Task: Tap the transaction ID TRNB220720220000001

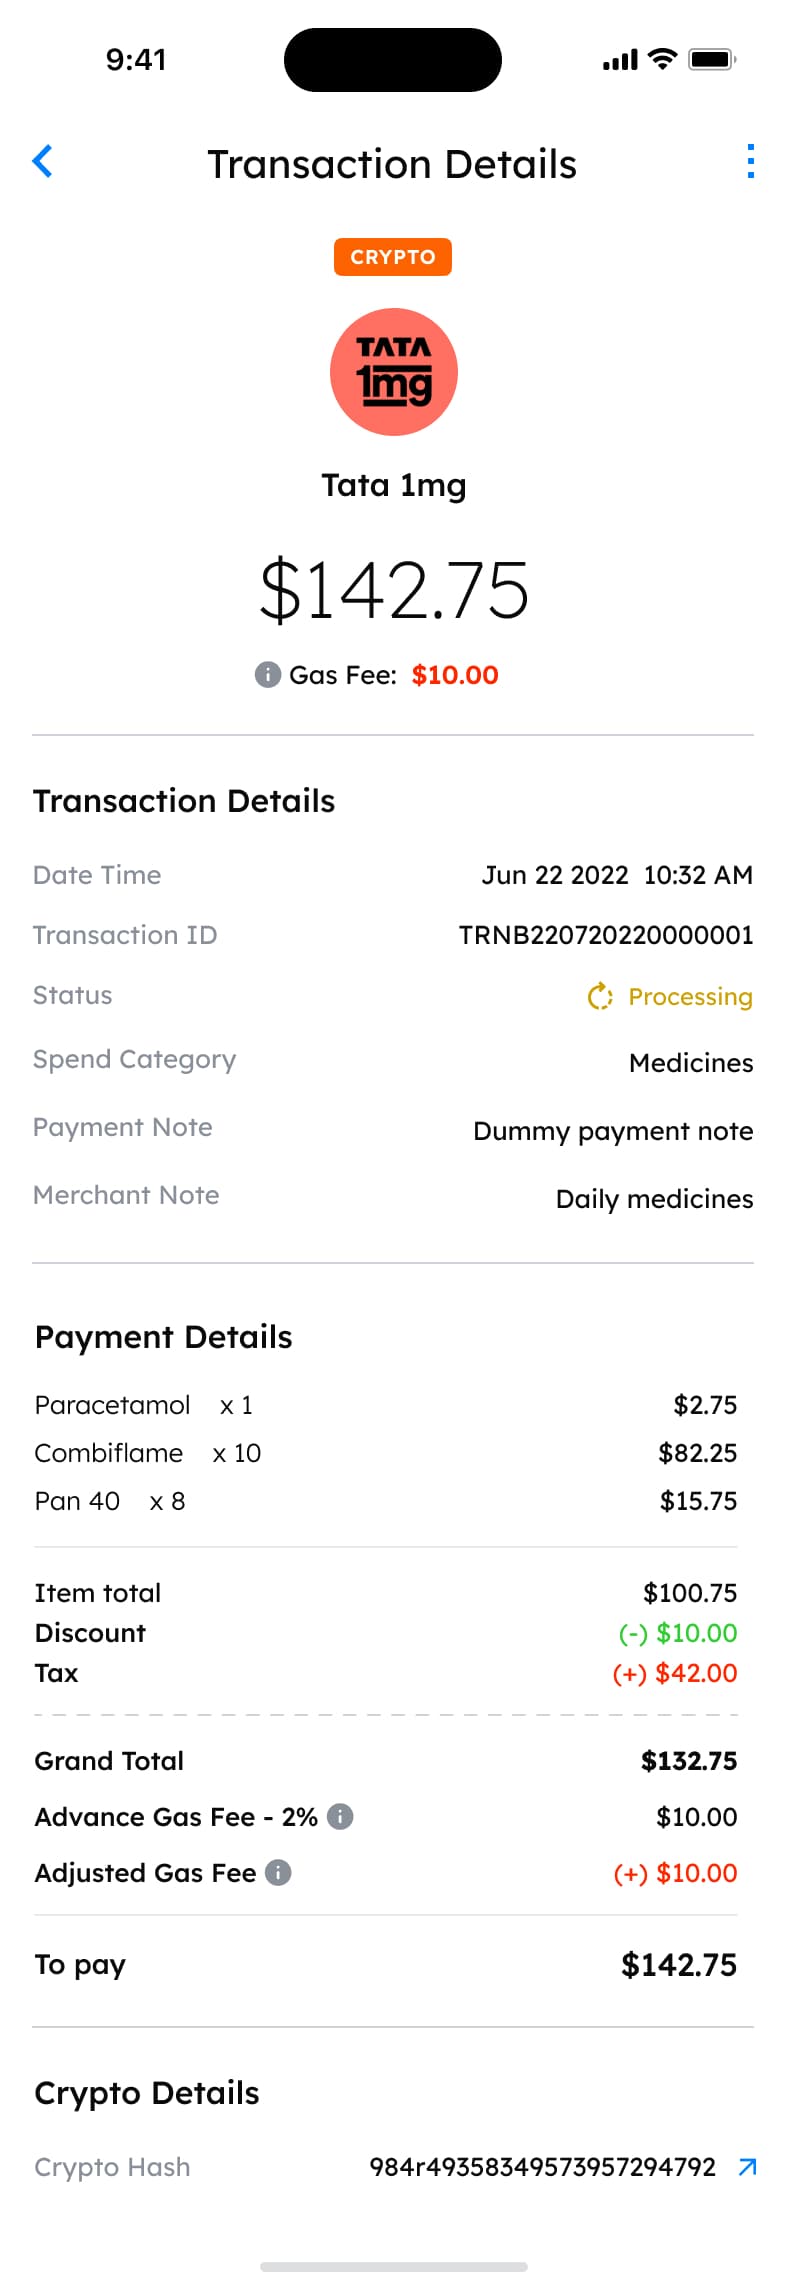Action: tap(605, 935)
